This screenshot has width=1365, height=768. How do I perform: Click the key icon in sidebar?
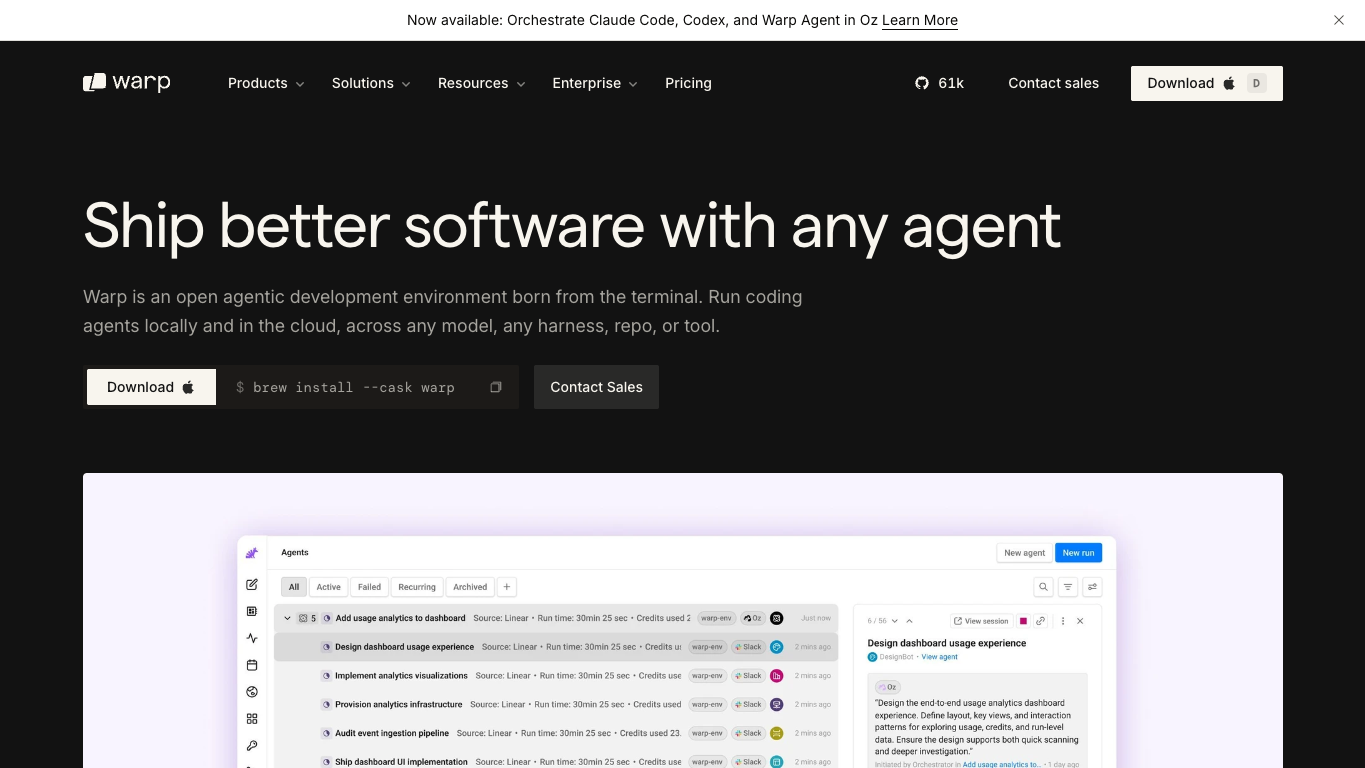(x=252, y=746)
